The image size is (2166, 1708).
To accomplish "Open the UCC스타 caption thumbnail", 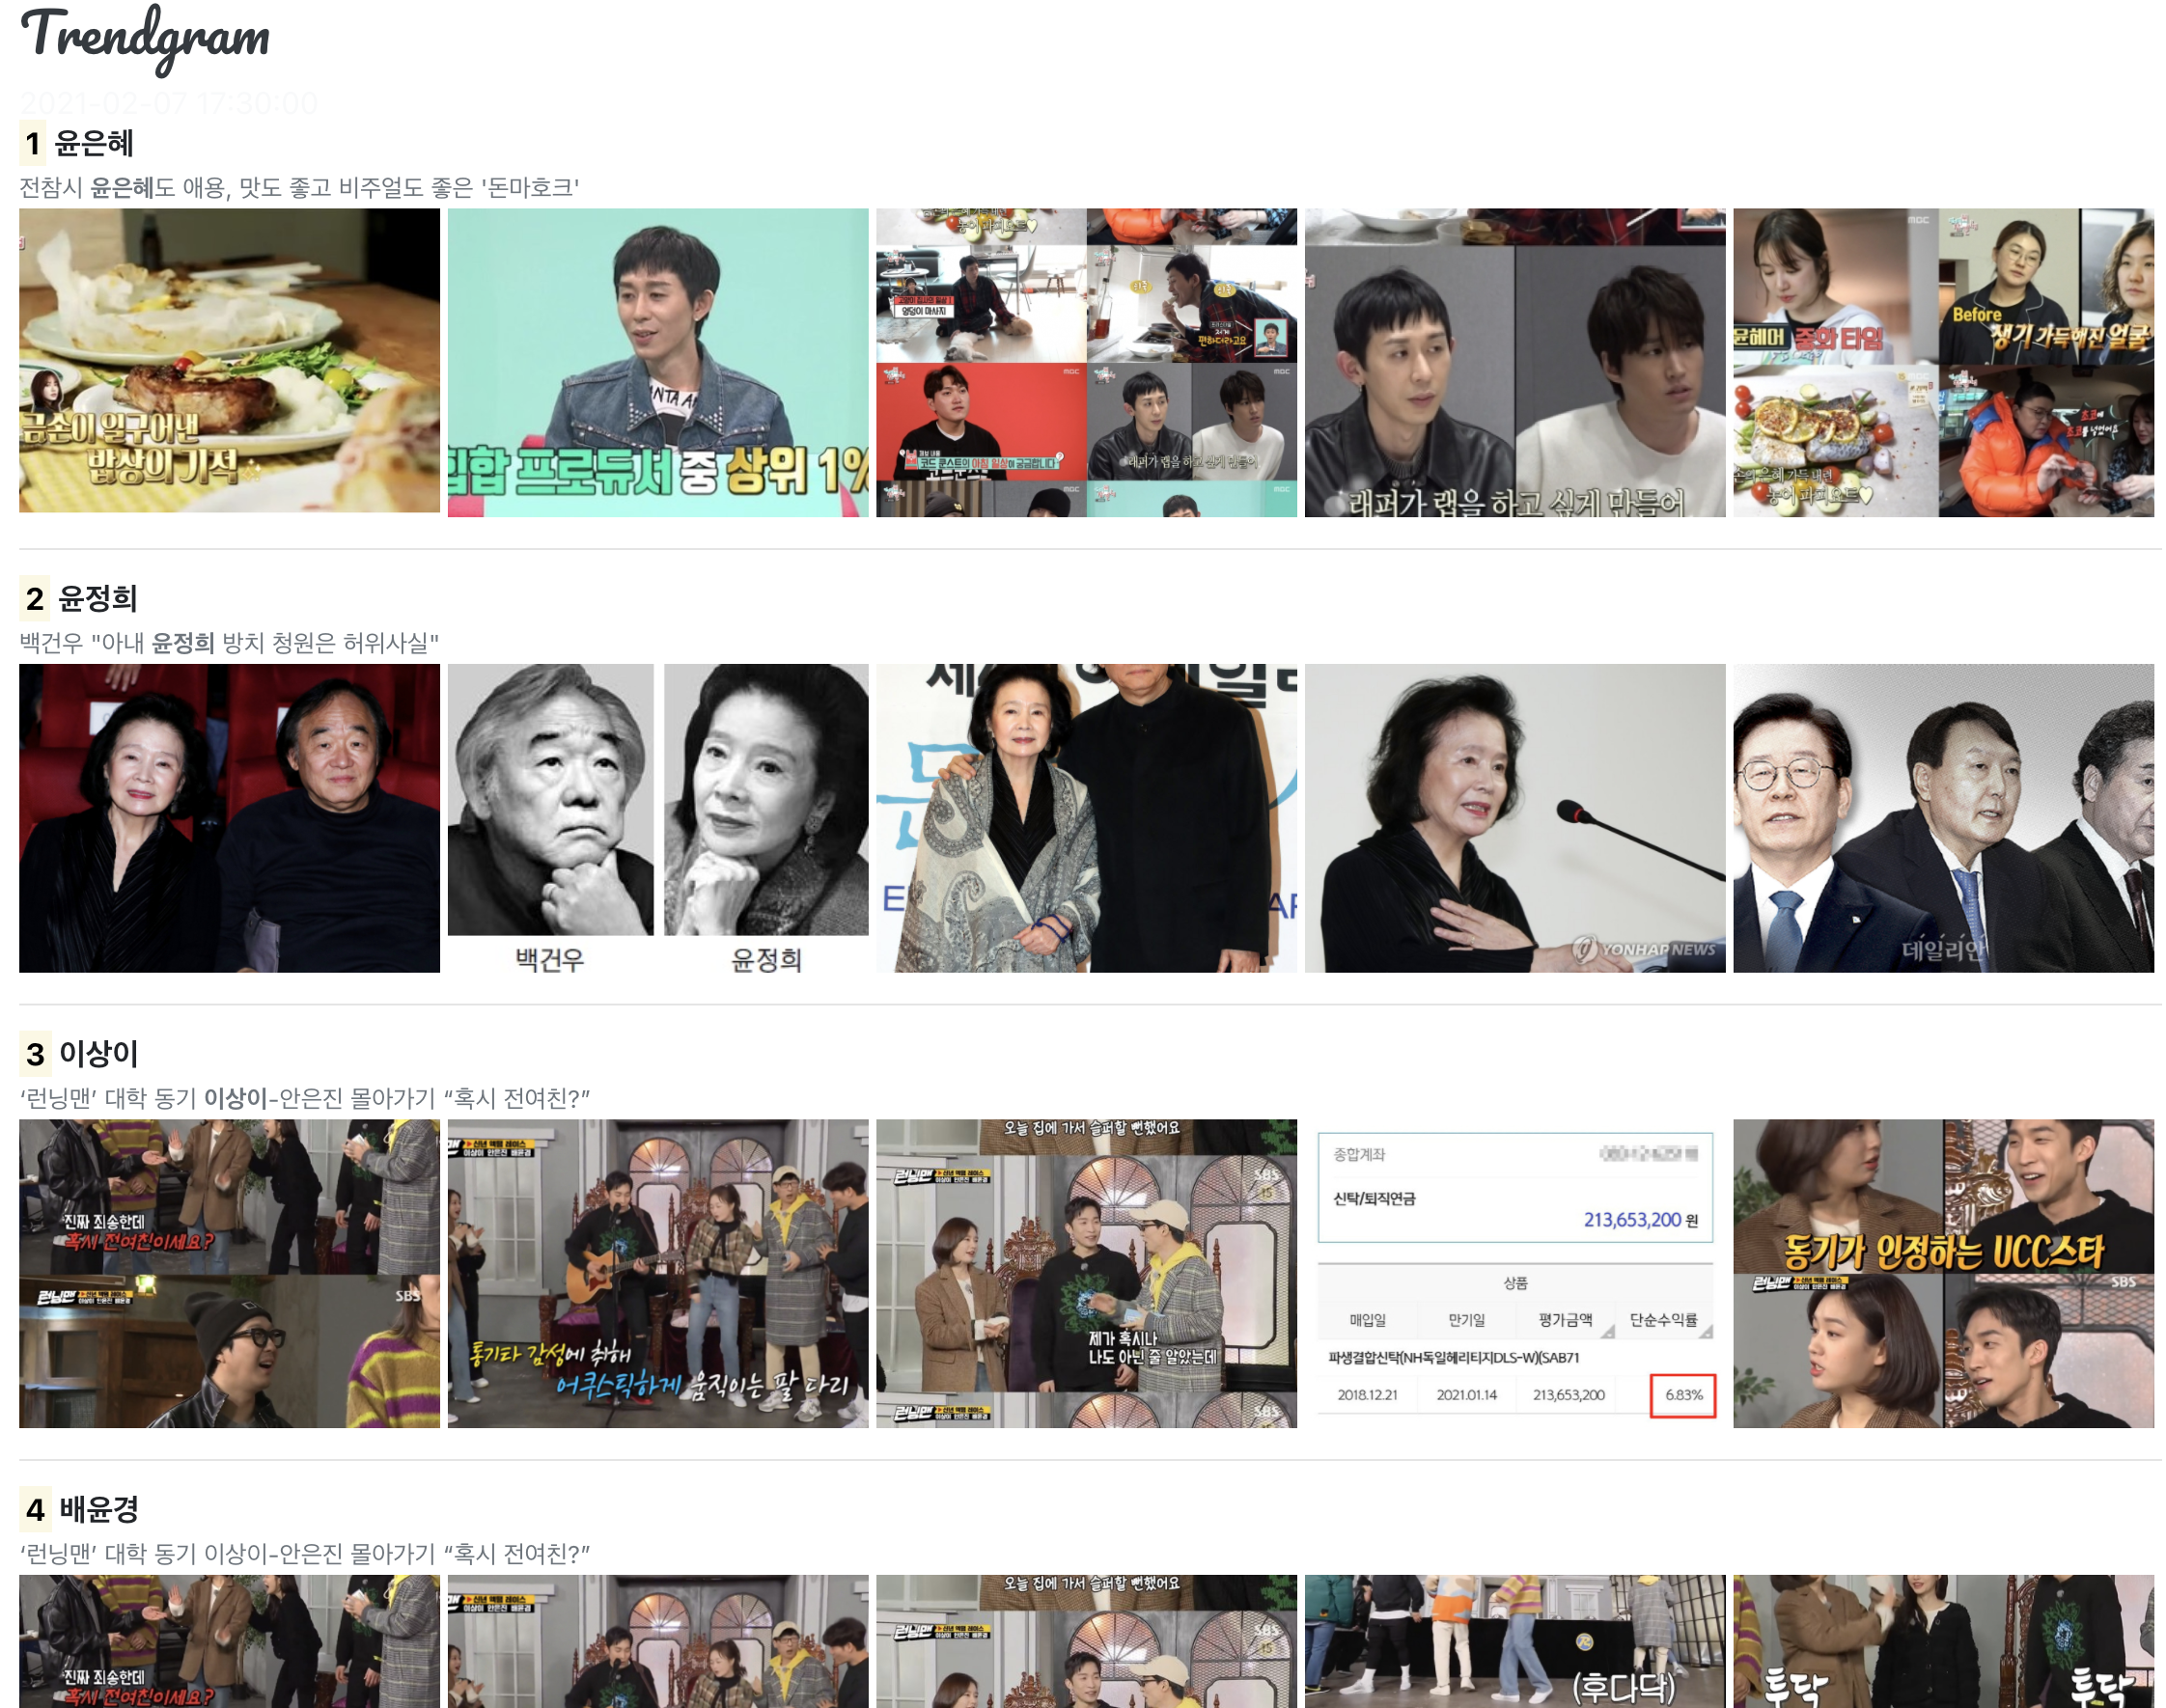I will click(x=1942, y=1273).
